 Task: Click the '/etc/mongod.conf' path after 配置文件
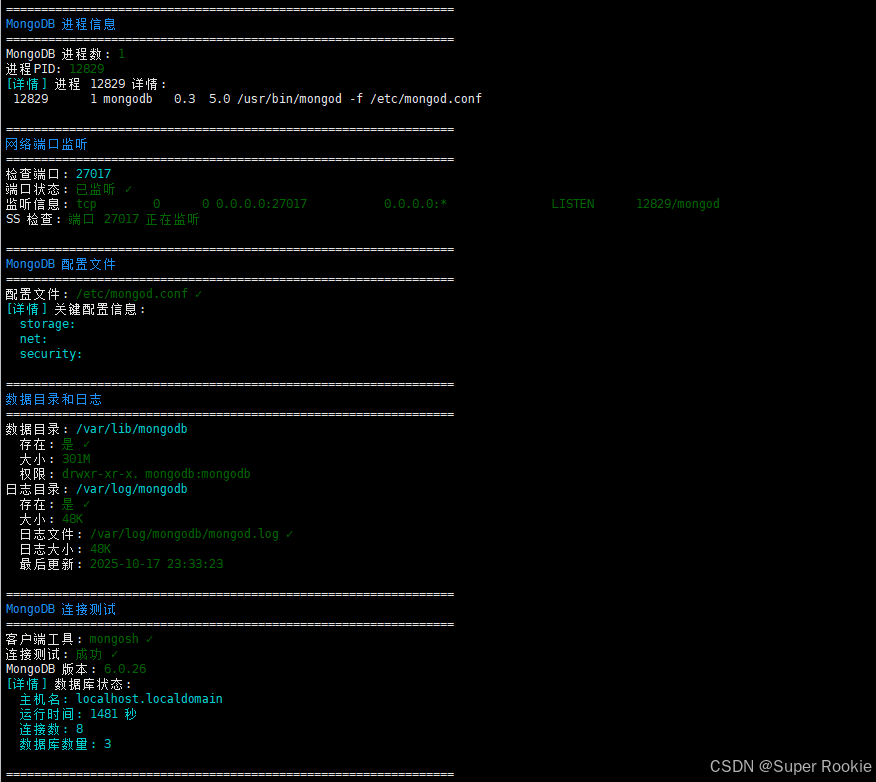132,294
